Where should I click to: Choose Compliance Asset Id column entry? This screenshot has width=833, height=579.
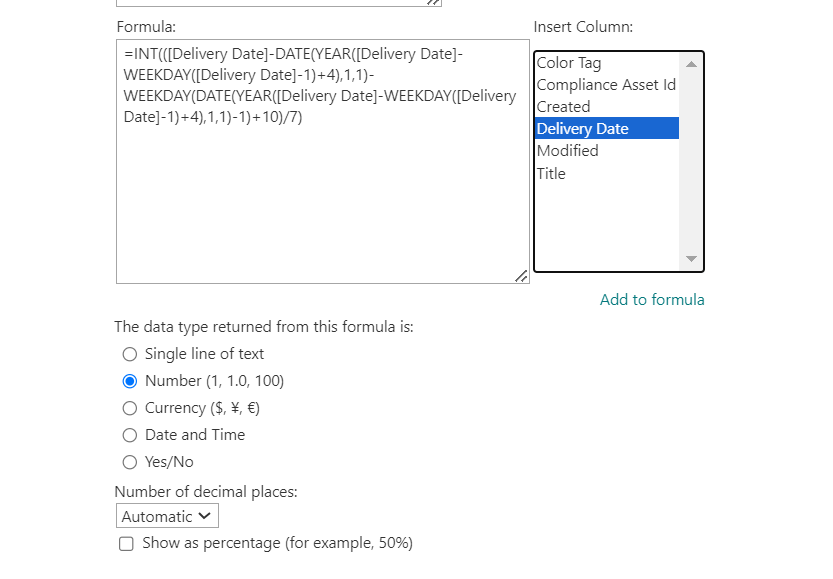[607, 84]
